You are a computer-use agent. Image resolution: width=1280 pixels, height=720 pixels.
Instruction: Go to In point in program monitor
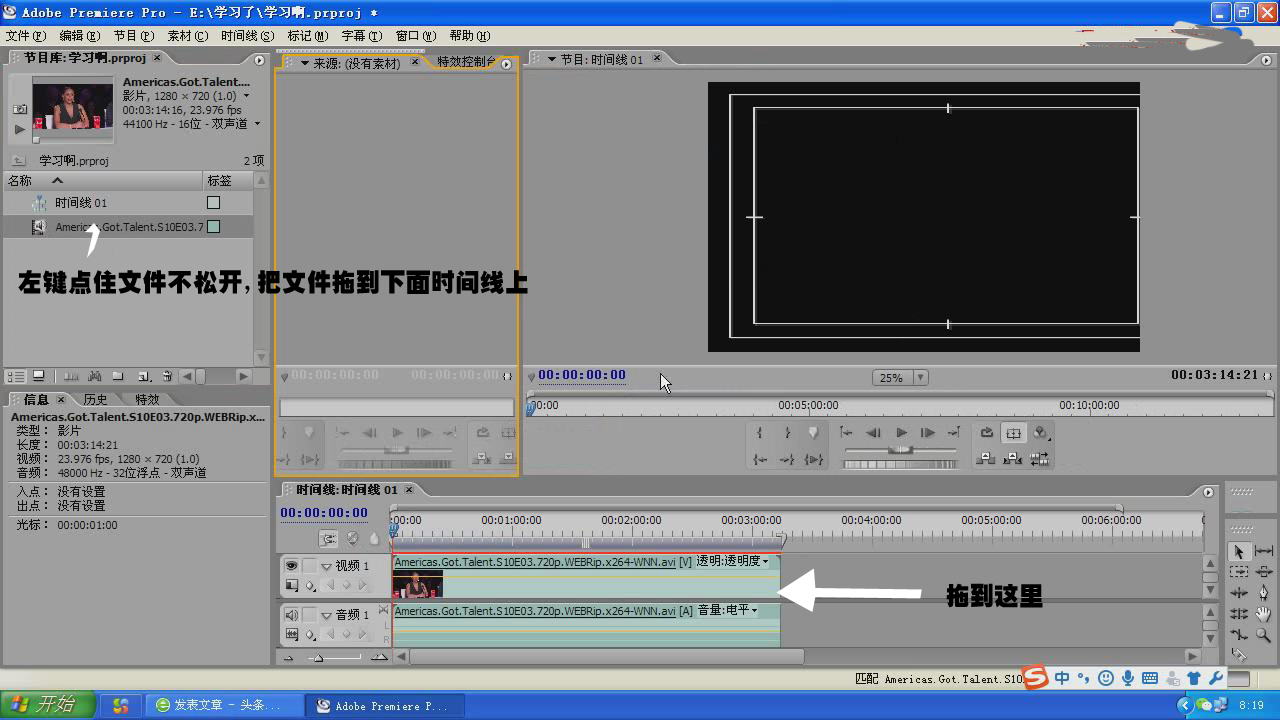coord(759,459)
